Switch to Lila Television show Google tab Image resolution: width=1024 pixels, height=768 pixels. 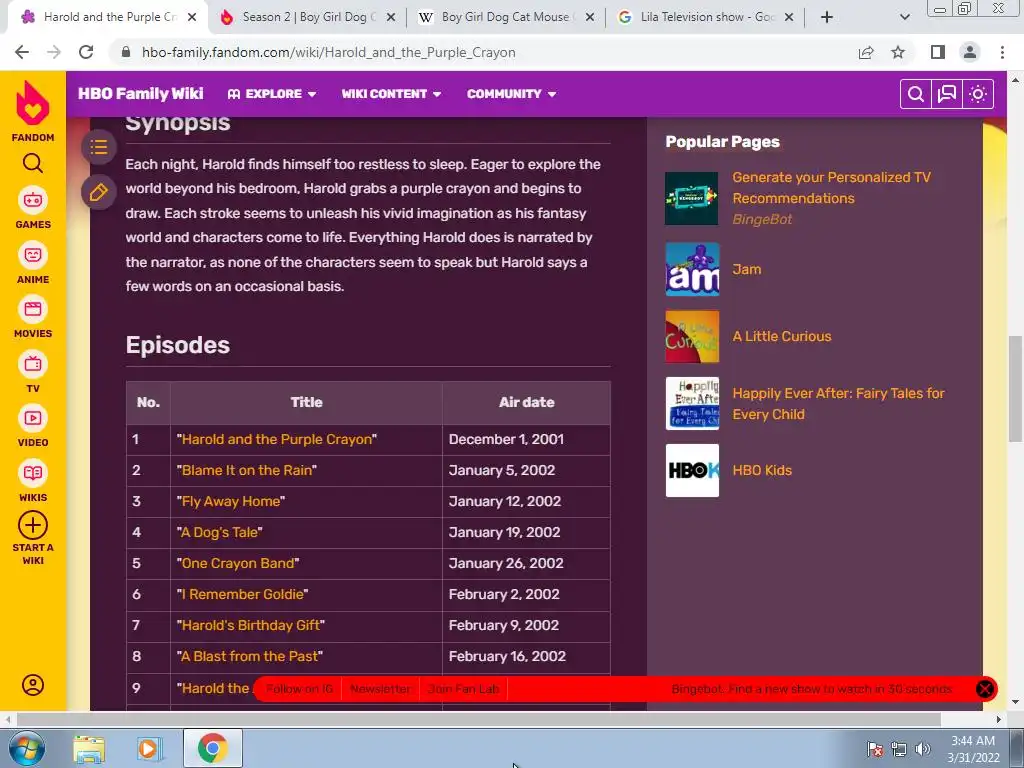(x=705, y=18)
